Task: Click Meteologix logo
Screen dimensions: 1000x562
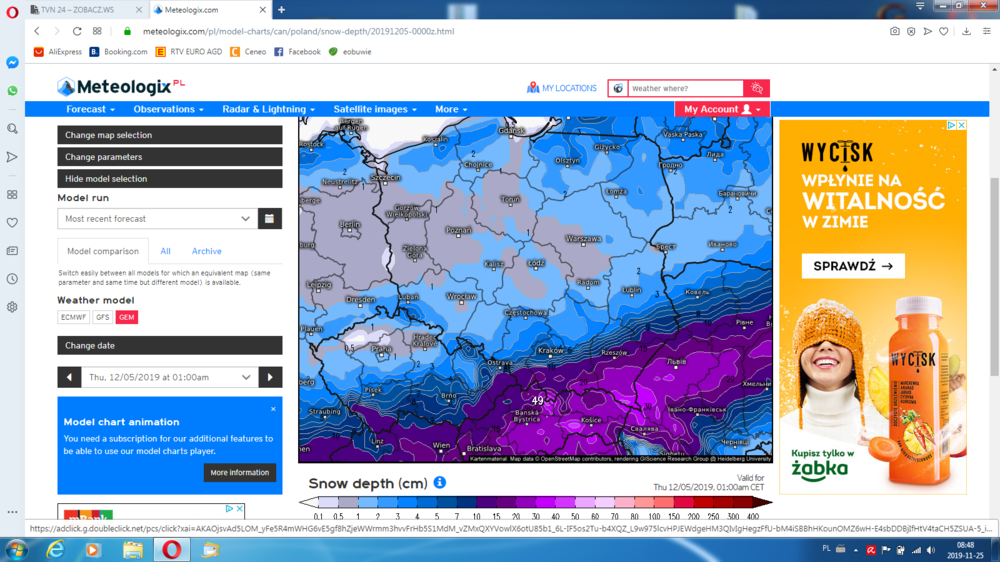Action: [x=120, y=86]
